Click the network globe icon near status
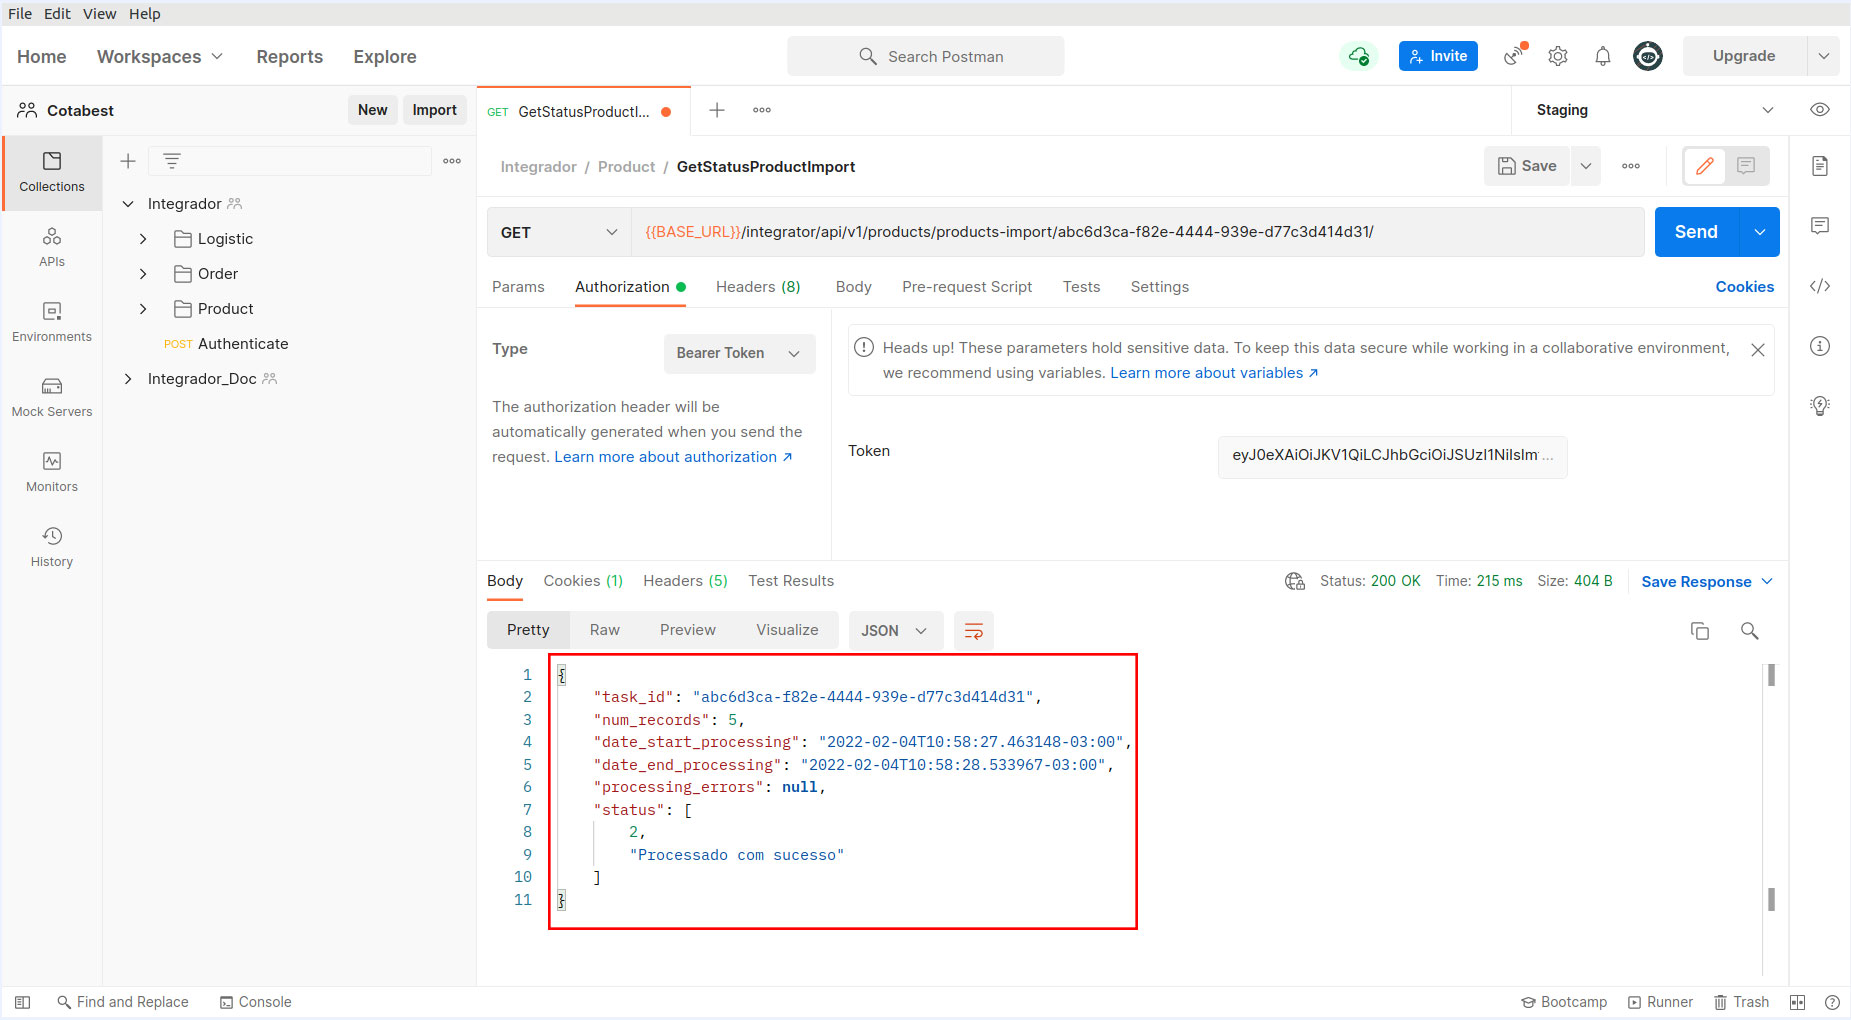The image size is (1851, 1020). (x=1295, y=581)
